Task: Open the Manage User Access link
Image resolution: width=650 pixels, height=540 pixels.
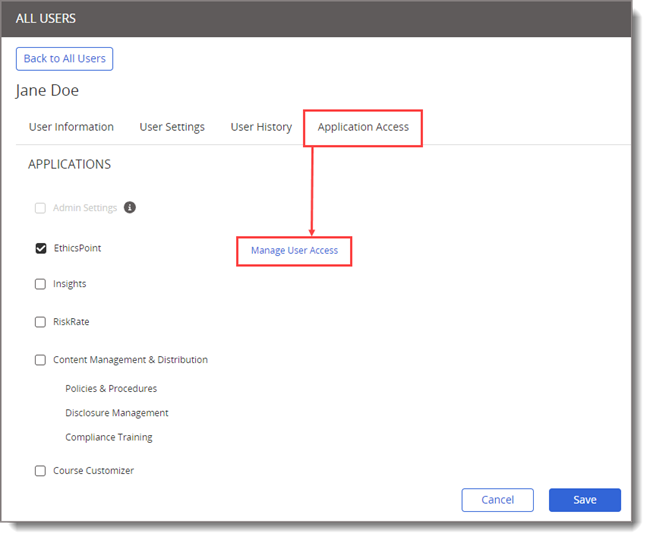Action: coord(294,250)
